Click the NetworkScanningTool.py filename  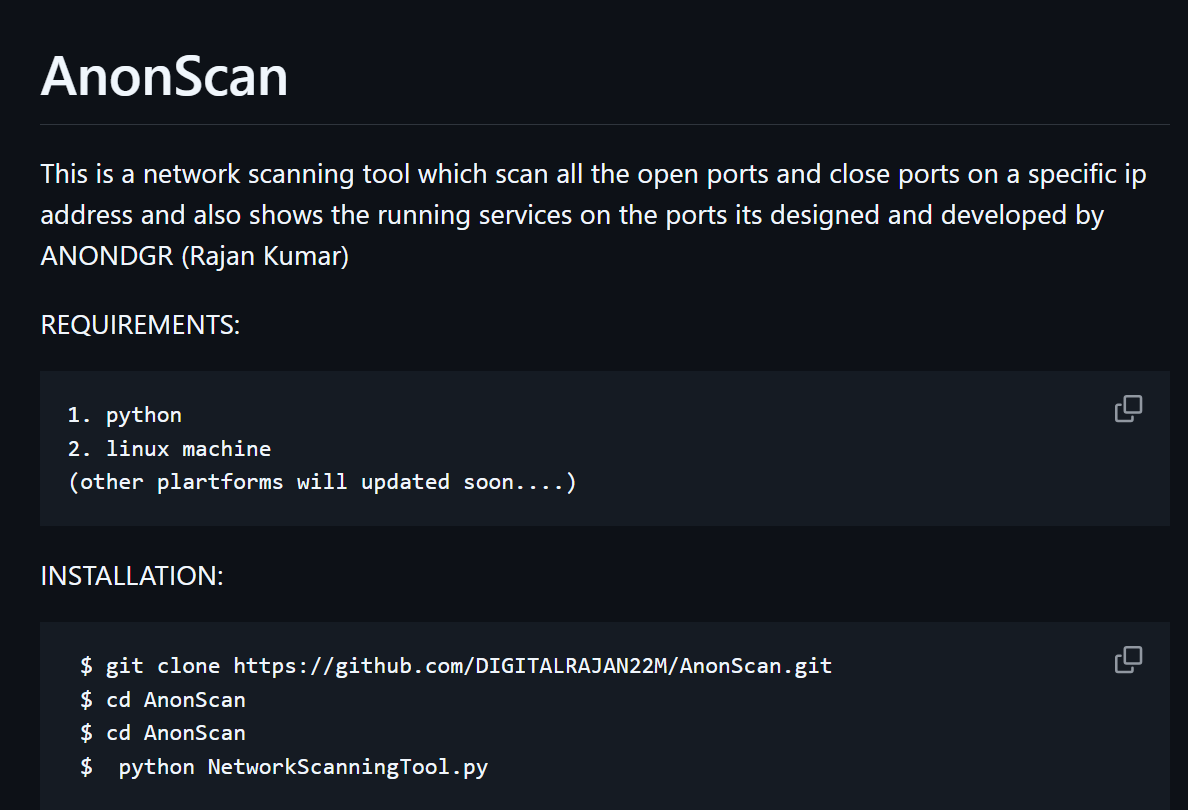click(348, 767)
